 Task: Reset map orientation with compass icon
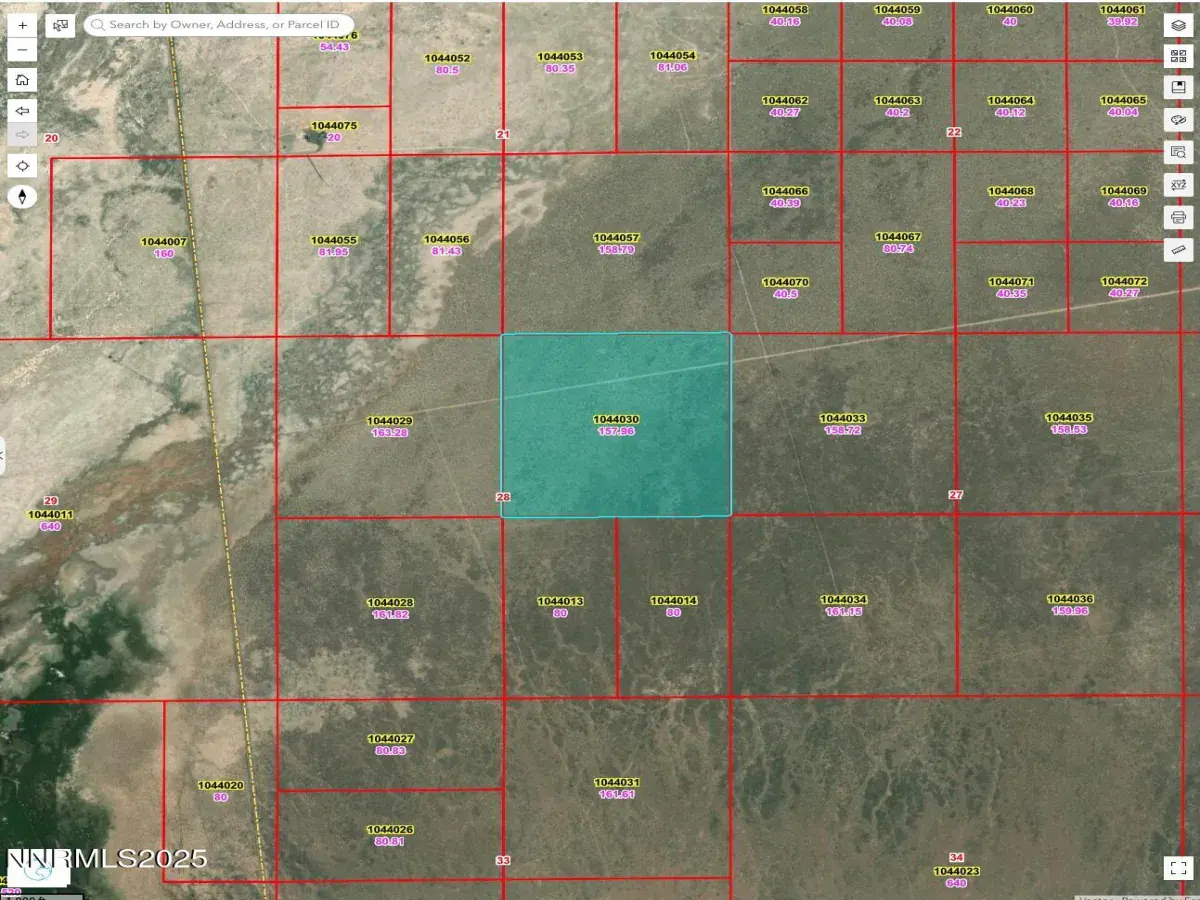22,196
